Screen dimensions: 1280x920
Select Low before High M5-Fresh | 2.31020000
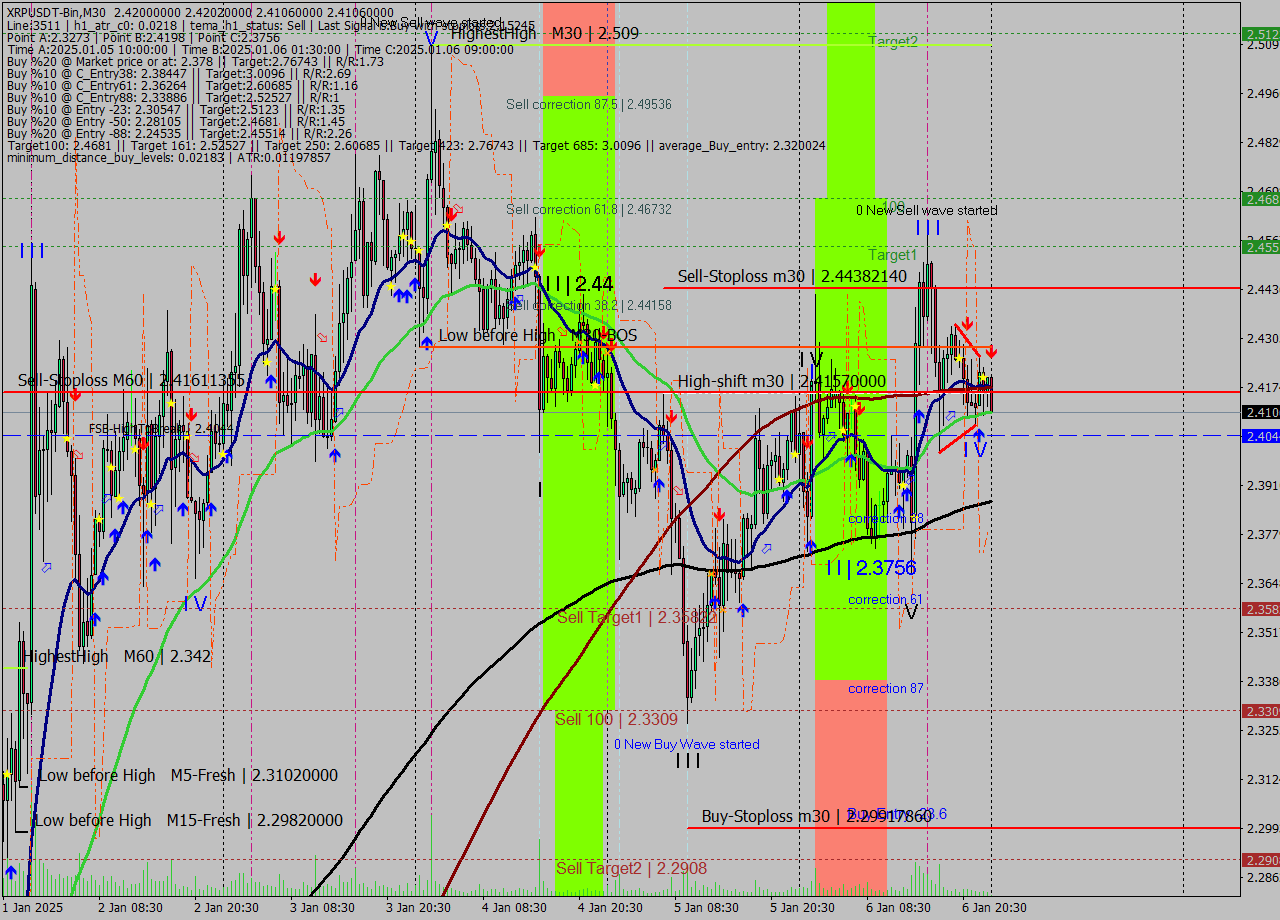187,775
